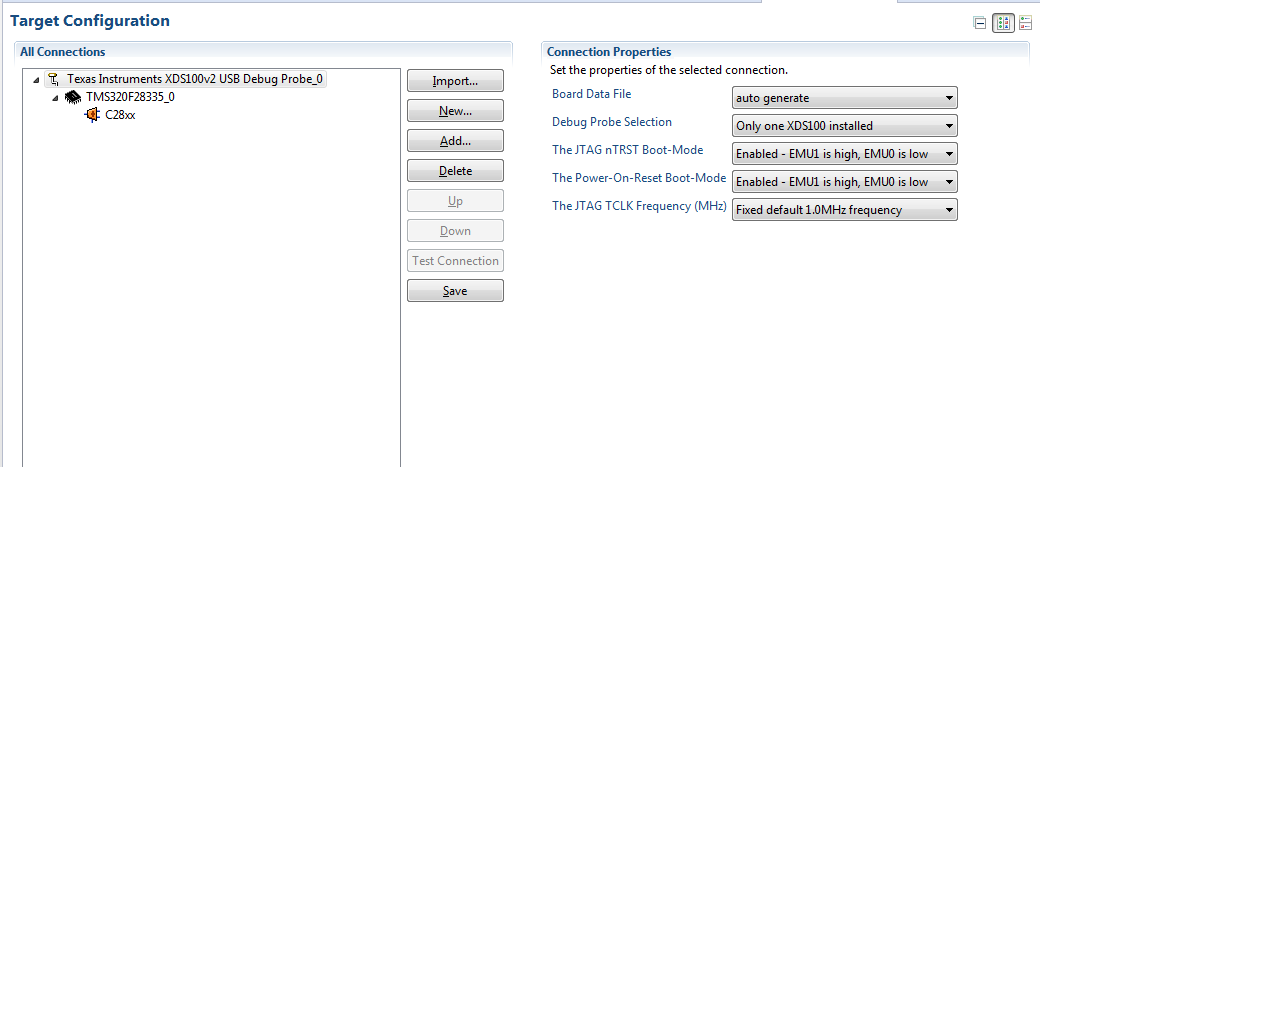Click the 'Set the properties of the selected connection' text
This screenshot has height=1024, width=1280.
pyautogui.click(x=669, y=70)
